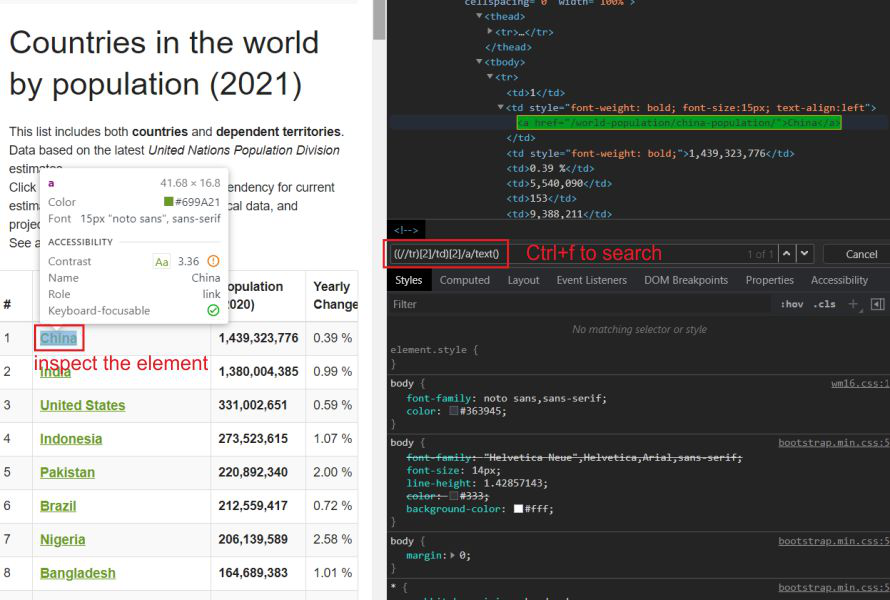Open bootstrap.min.css link beside body margin rule

[834, 541]
